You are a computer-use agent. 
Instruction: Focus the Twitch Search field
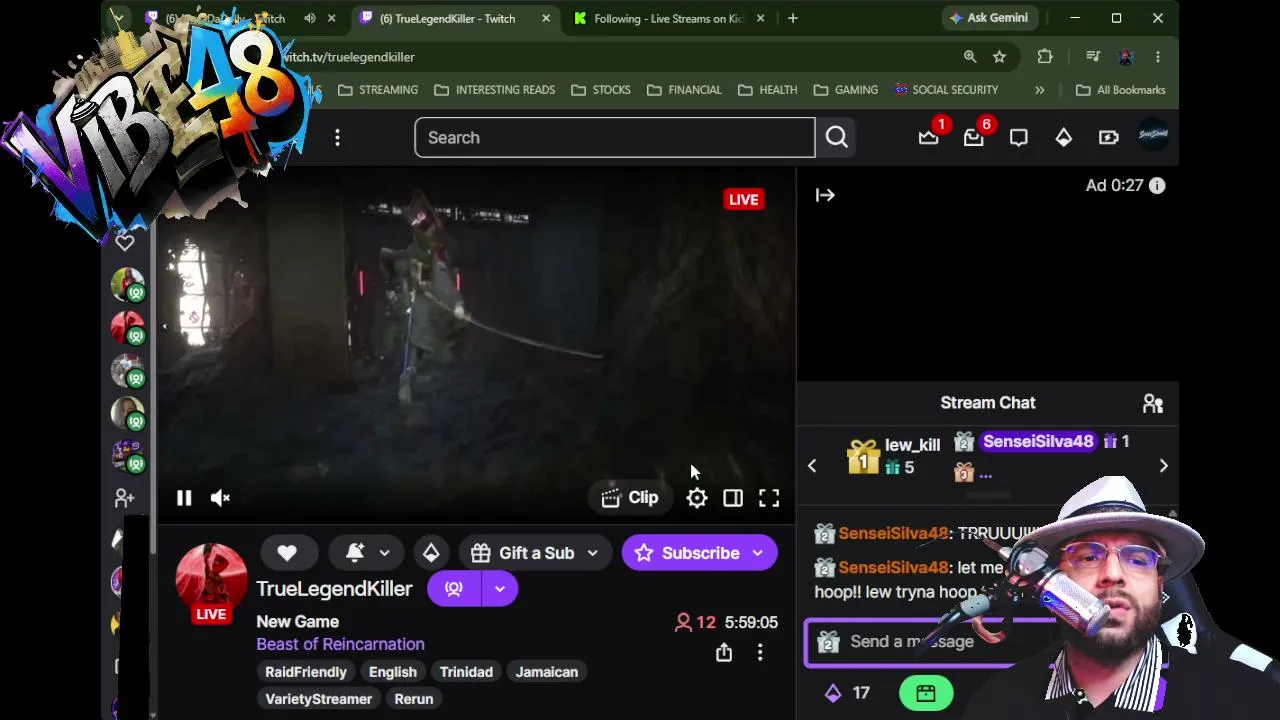pos(615,138)
